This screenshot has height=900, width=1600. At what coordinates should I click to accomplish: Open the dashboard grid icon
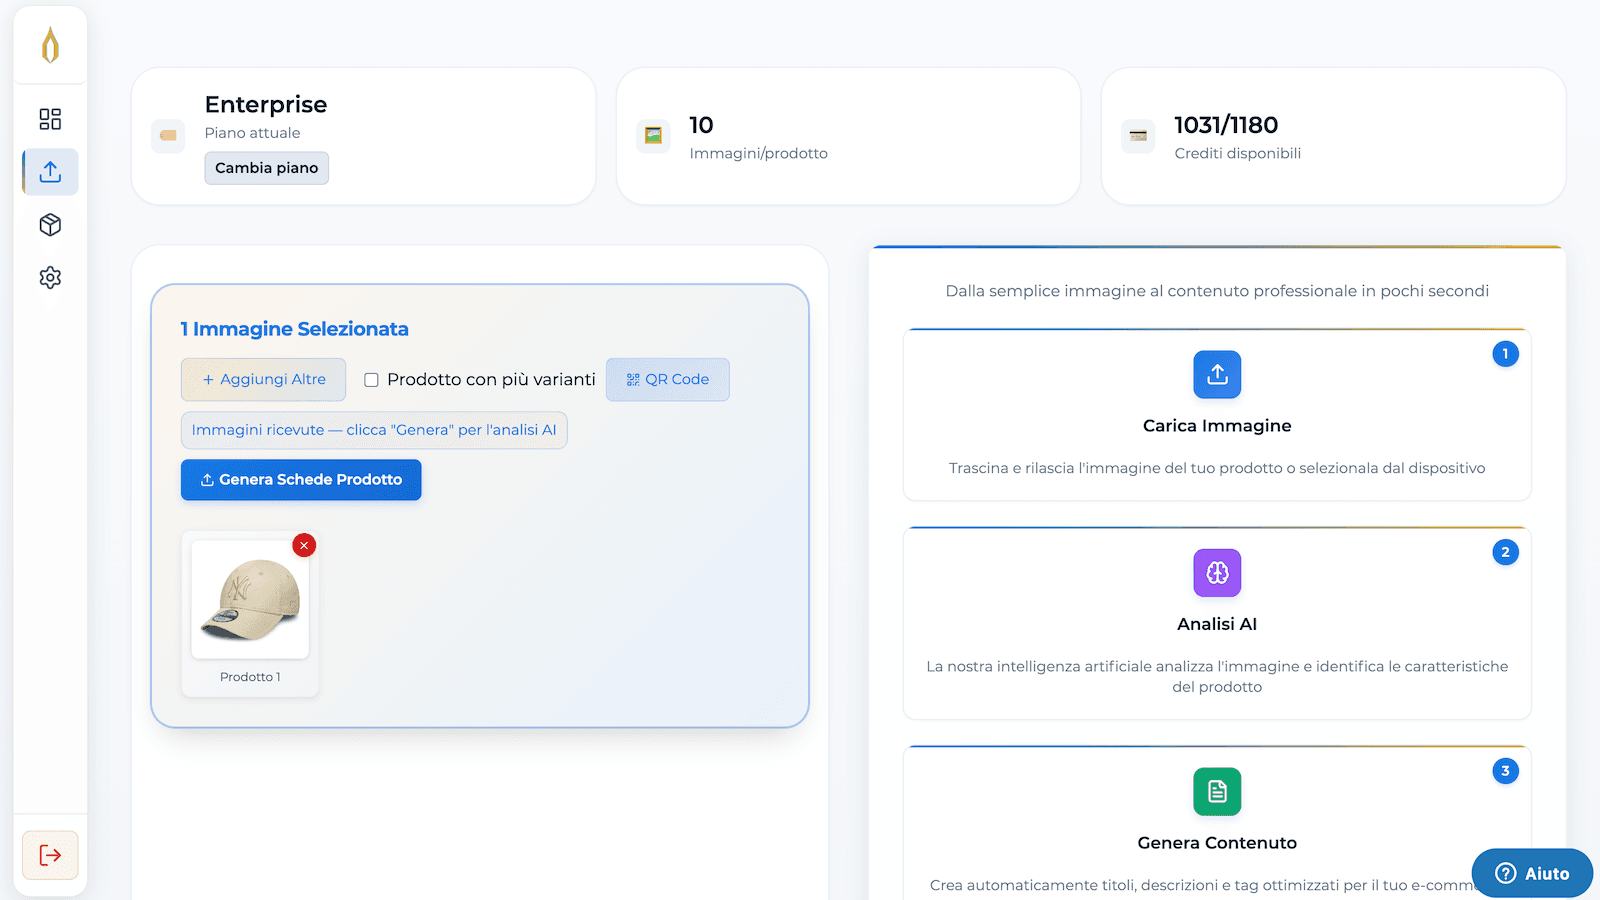[x=50, y=119]
